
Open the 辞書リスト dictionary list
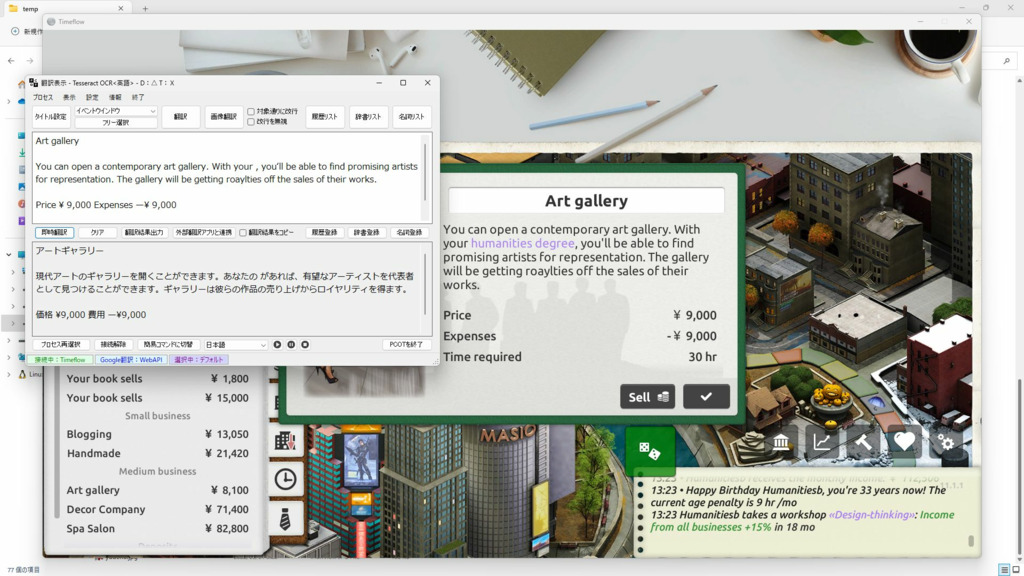point(368,117)
